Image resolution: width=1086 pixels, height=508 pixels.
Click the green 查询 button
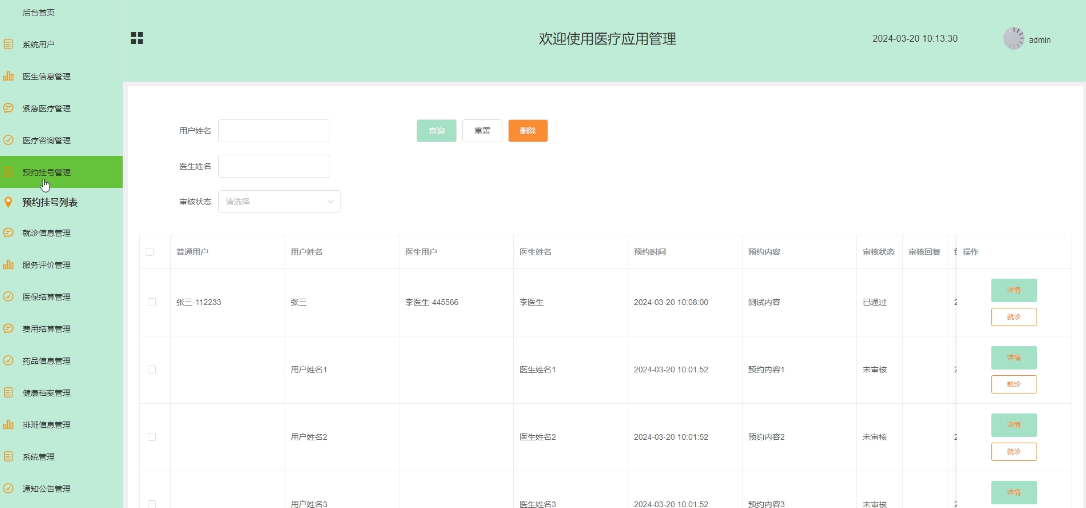pyautogui.click(x=436, y=131)
